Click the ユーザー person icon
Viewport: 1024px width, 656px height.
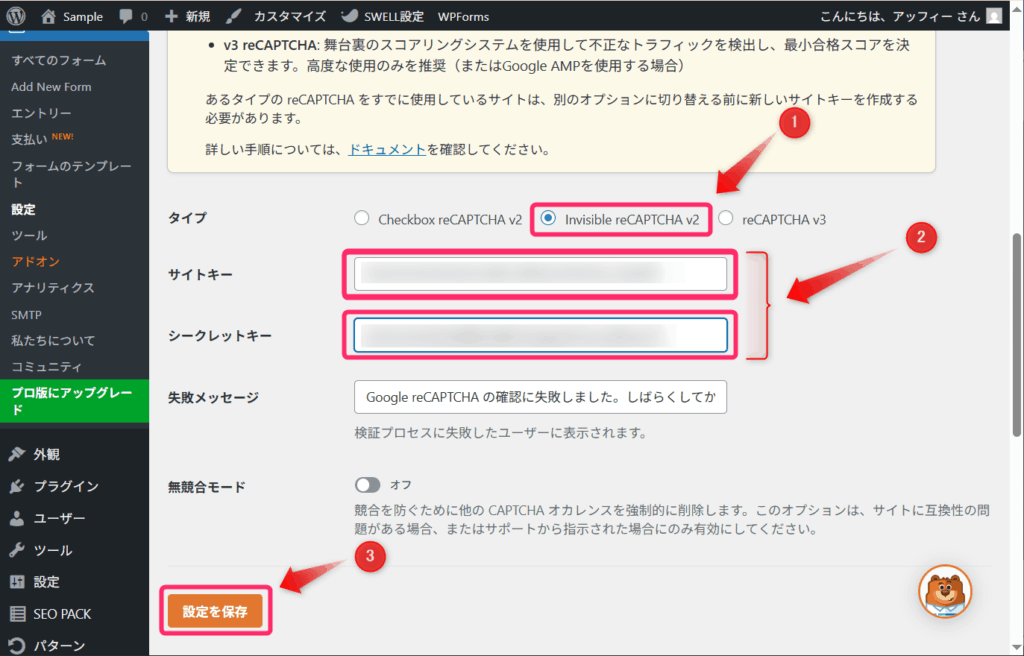pyautogui.click(x=17, y=518)
